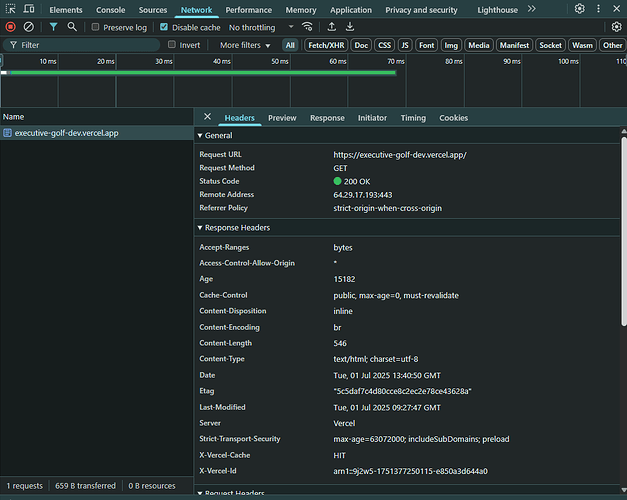Show more tabs chevron

pos(531,9)
